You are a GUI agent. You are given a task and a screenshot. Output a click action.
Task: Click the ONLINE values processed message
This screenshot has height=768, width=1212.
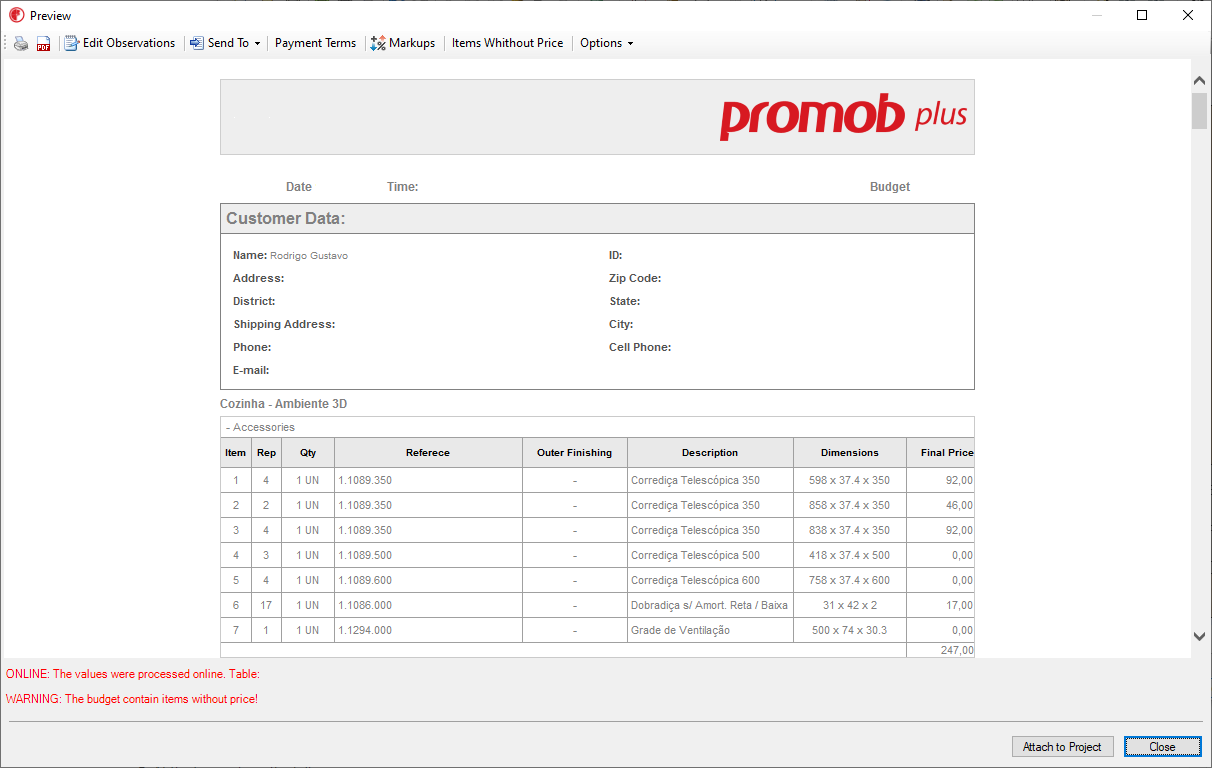coord(133,674)
